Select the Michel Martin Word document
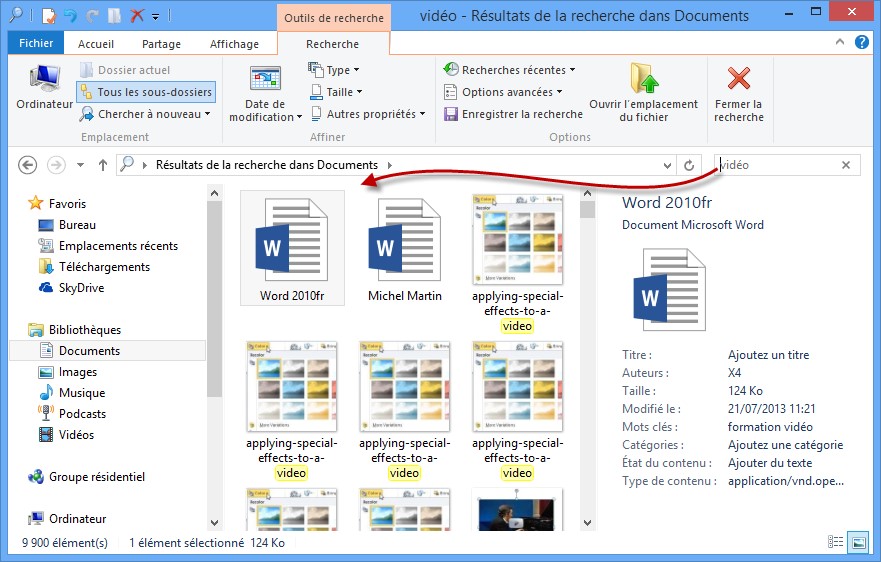Image resolution: width=881 pixels, height=562 pixels. click(404, 250)
